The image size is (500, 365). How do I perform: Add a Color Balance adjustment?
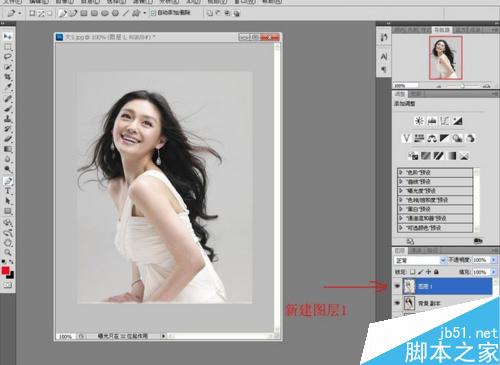click(432, 138)
